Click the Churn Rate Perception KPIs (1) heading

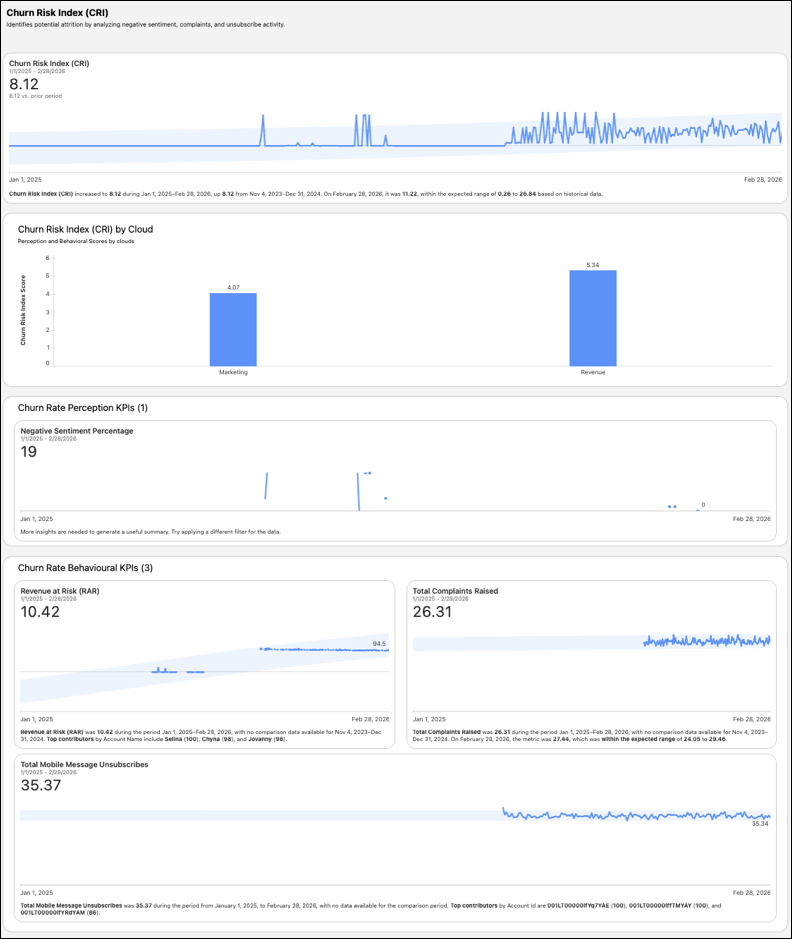83,408
